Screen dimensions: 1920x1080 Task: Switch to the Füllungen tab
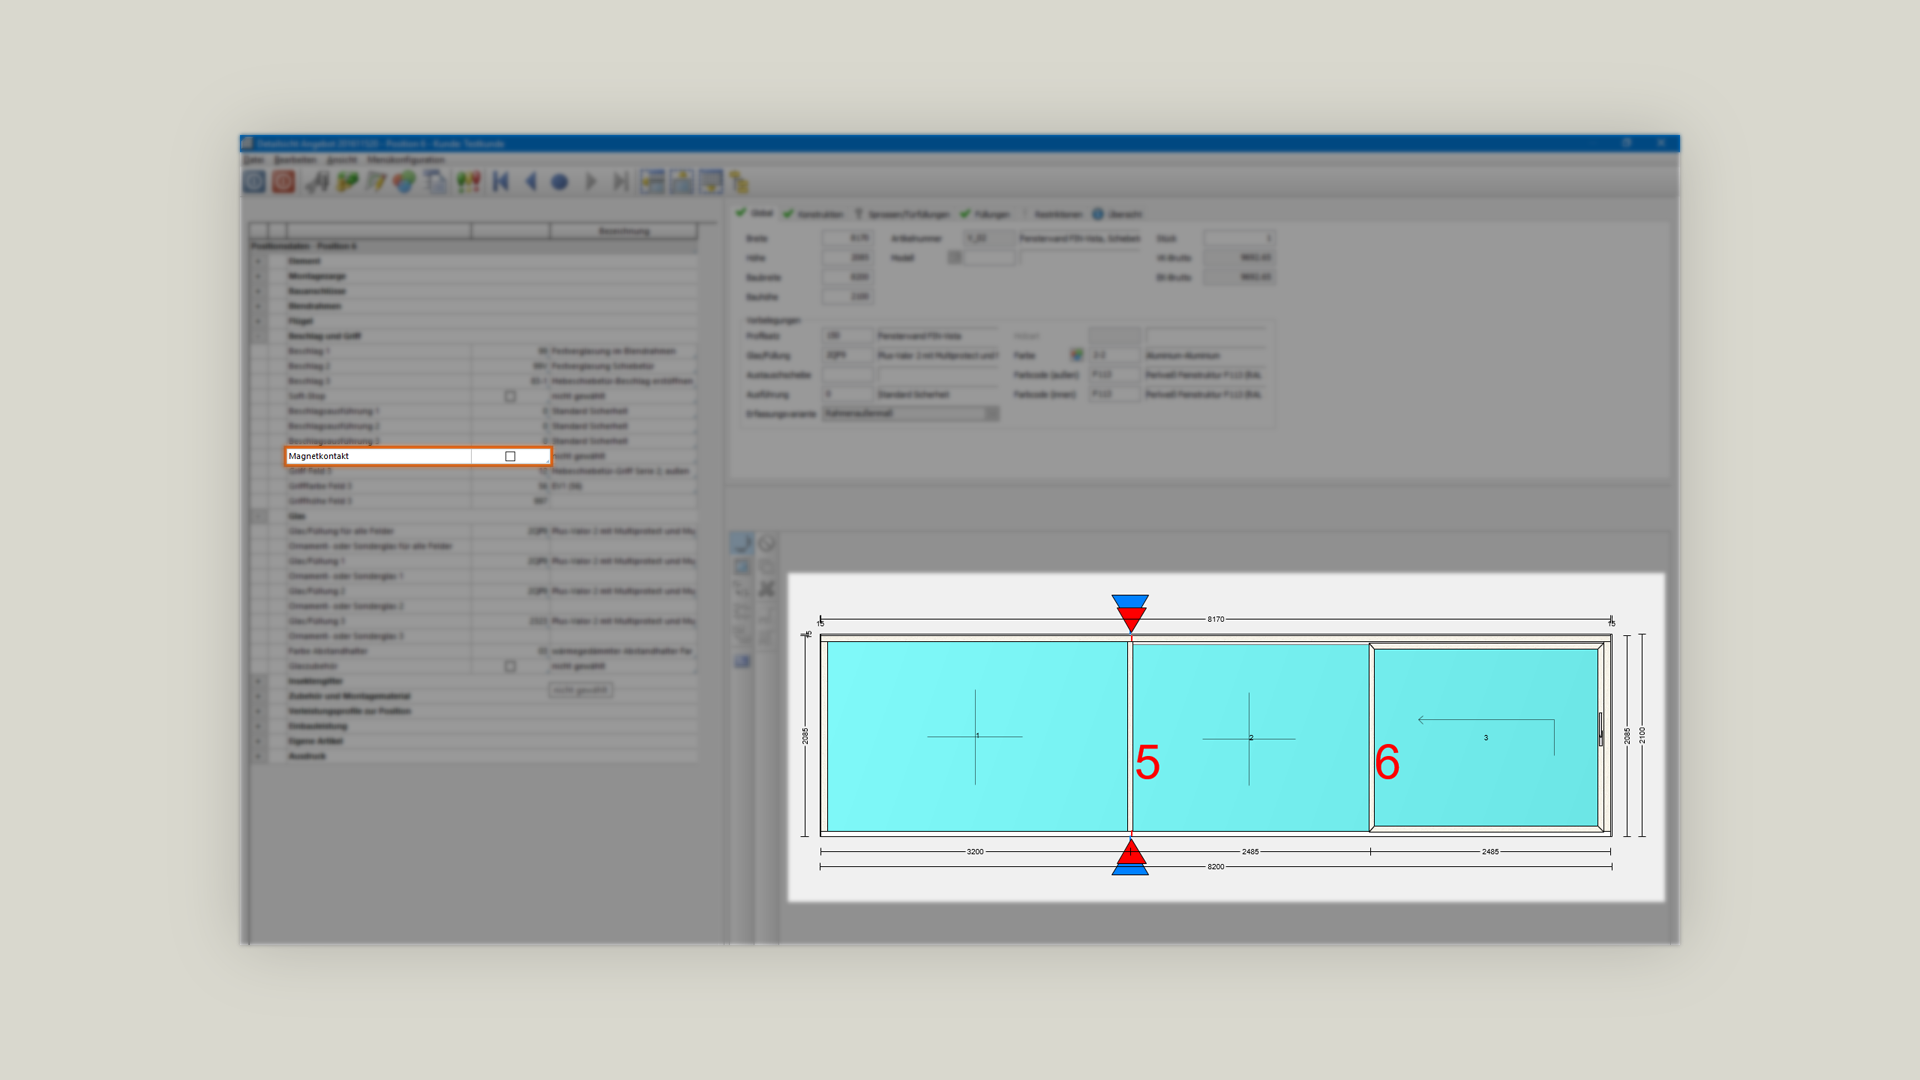(x=985, y=214)
